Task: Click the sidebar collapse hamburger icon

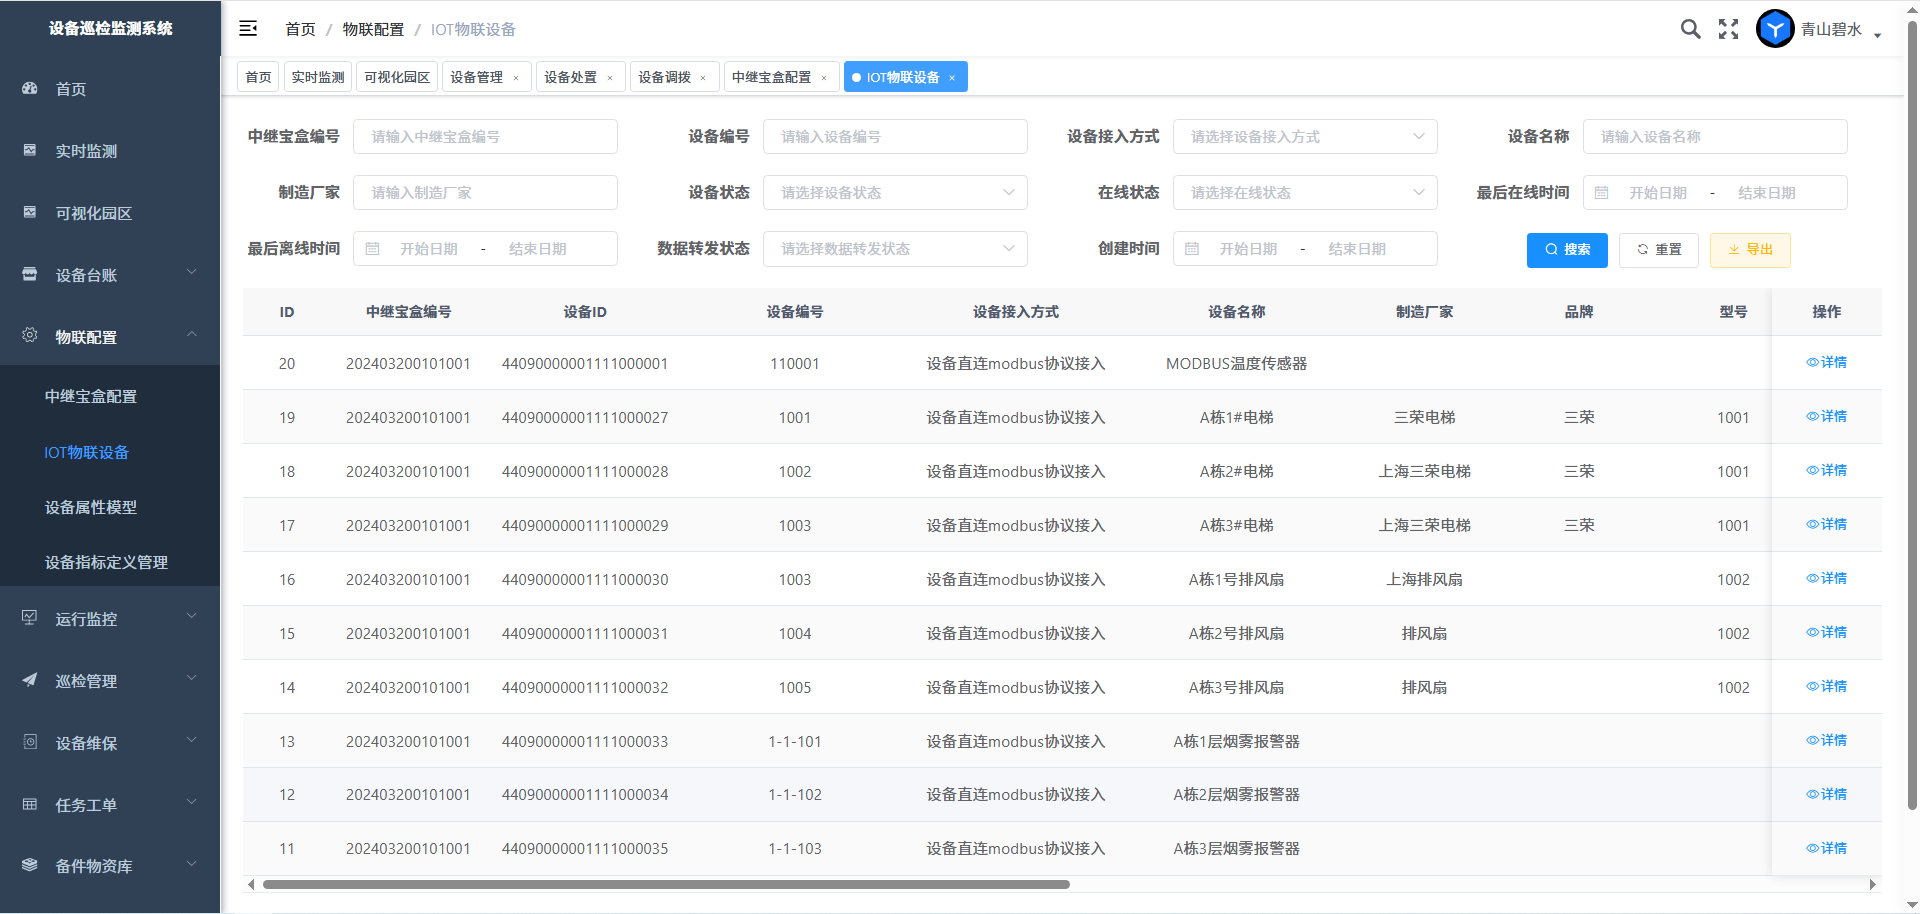Action: (x=248, y=29)
